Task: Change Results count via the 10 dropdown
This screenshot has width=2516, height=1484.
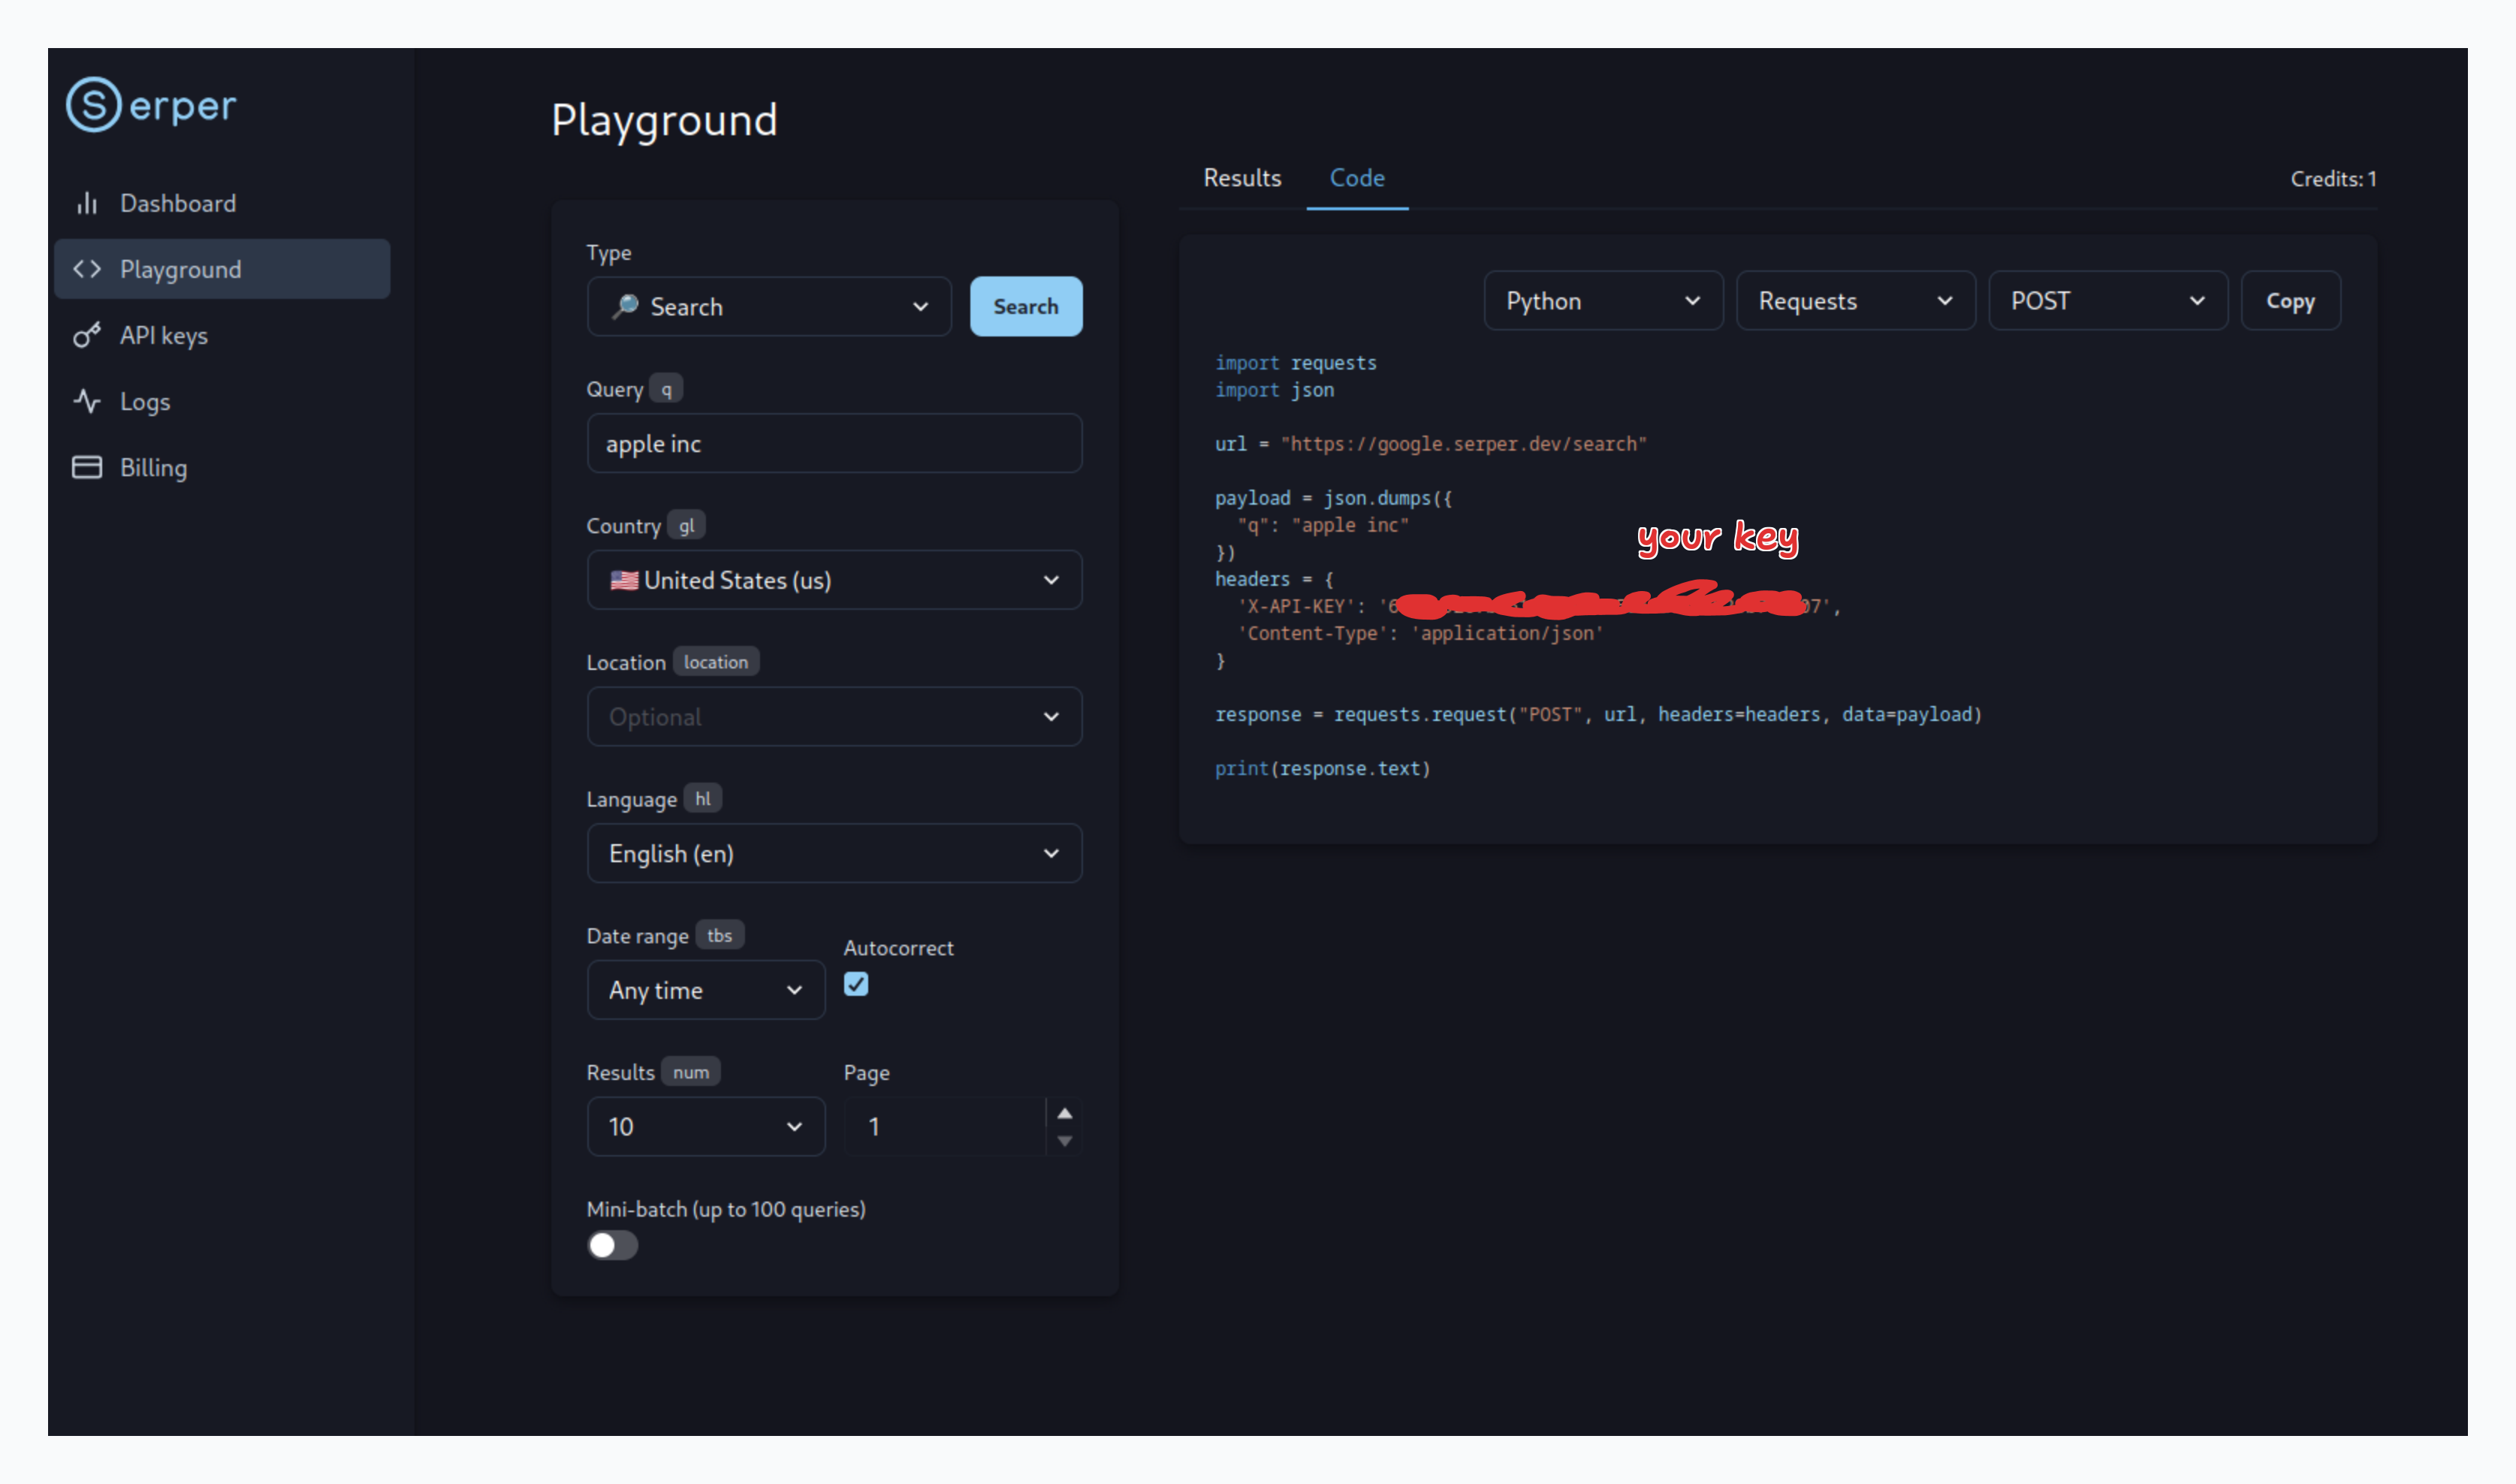Action: (x=705, y=1126)
